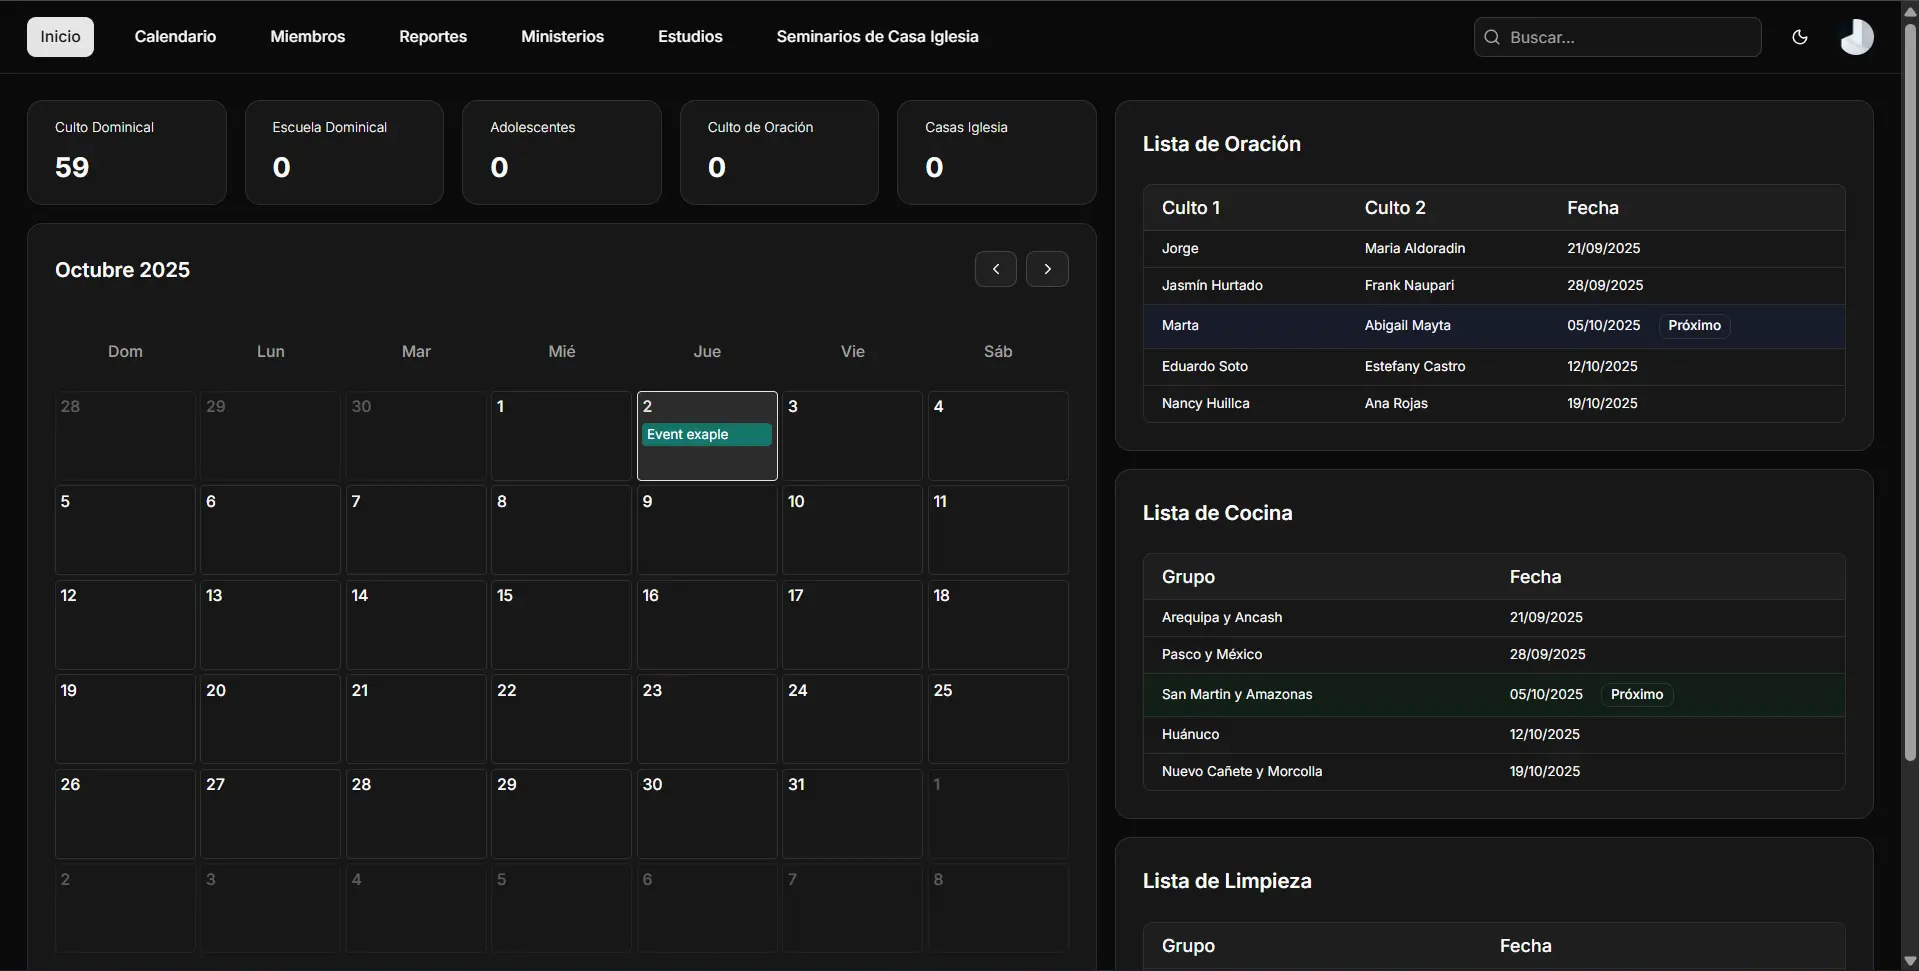Screen dimensions: 1919x971
Task: Click the search magnifier icon
Action: pos(1492,37)
